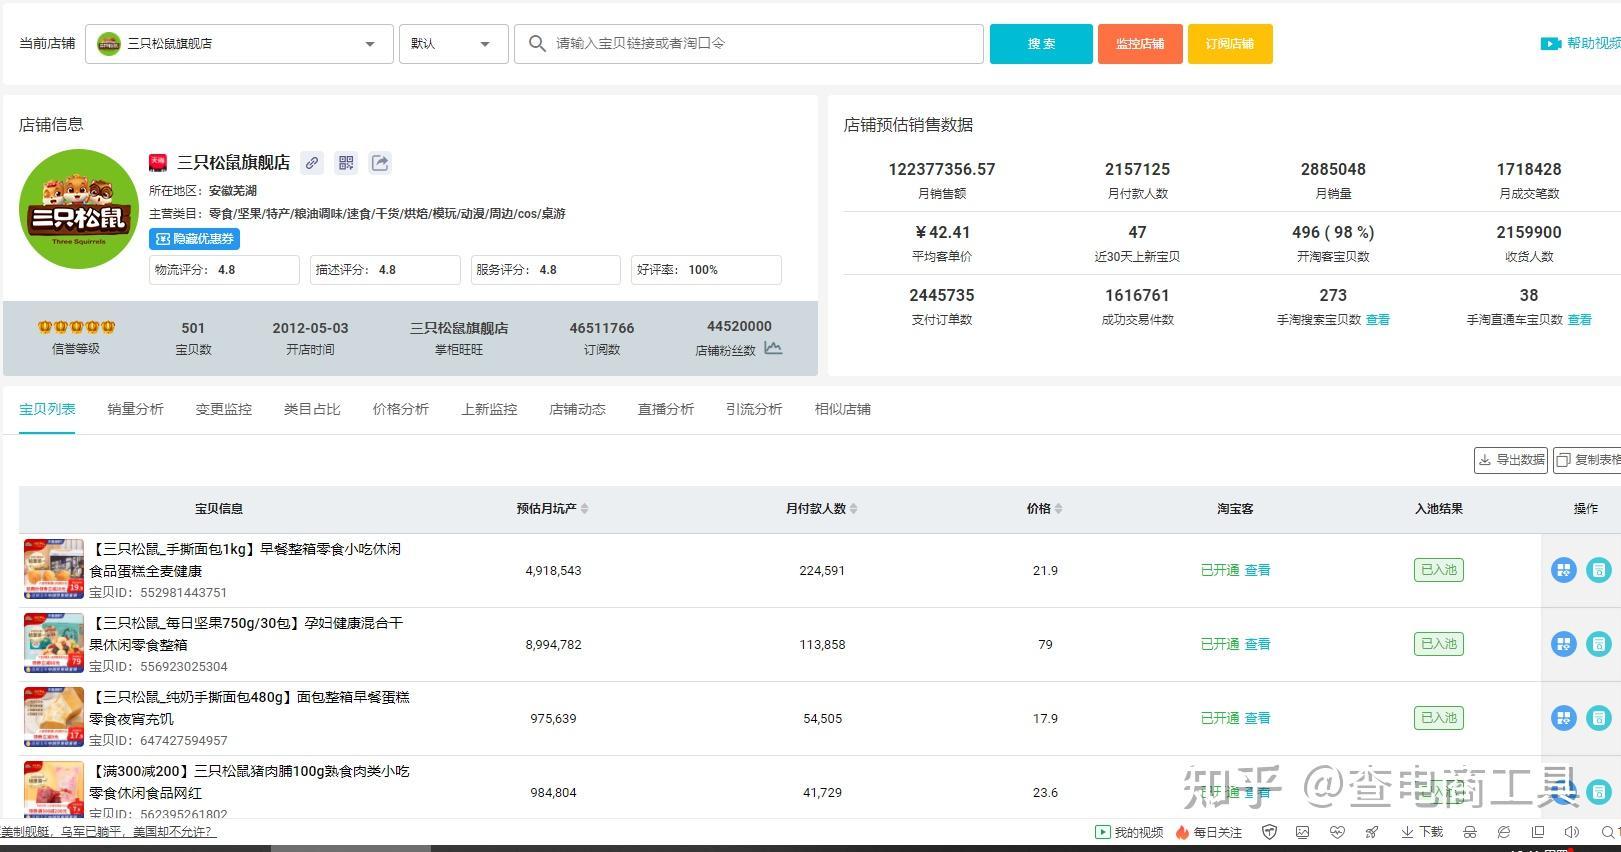Click blue grid action icon for 手撕面包1kg row
1621x852 pixels.
click(1564, 570)
